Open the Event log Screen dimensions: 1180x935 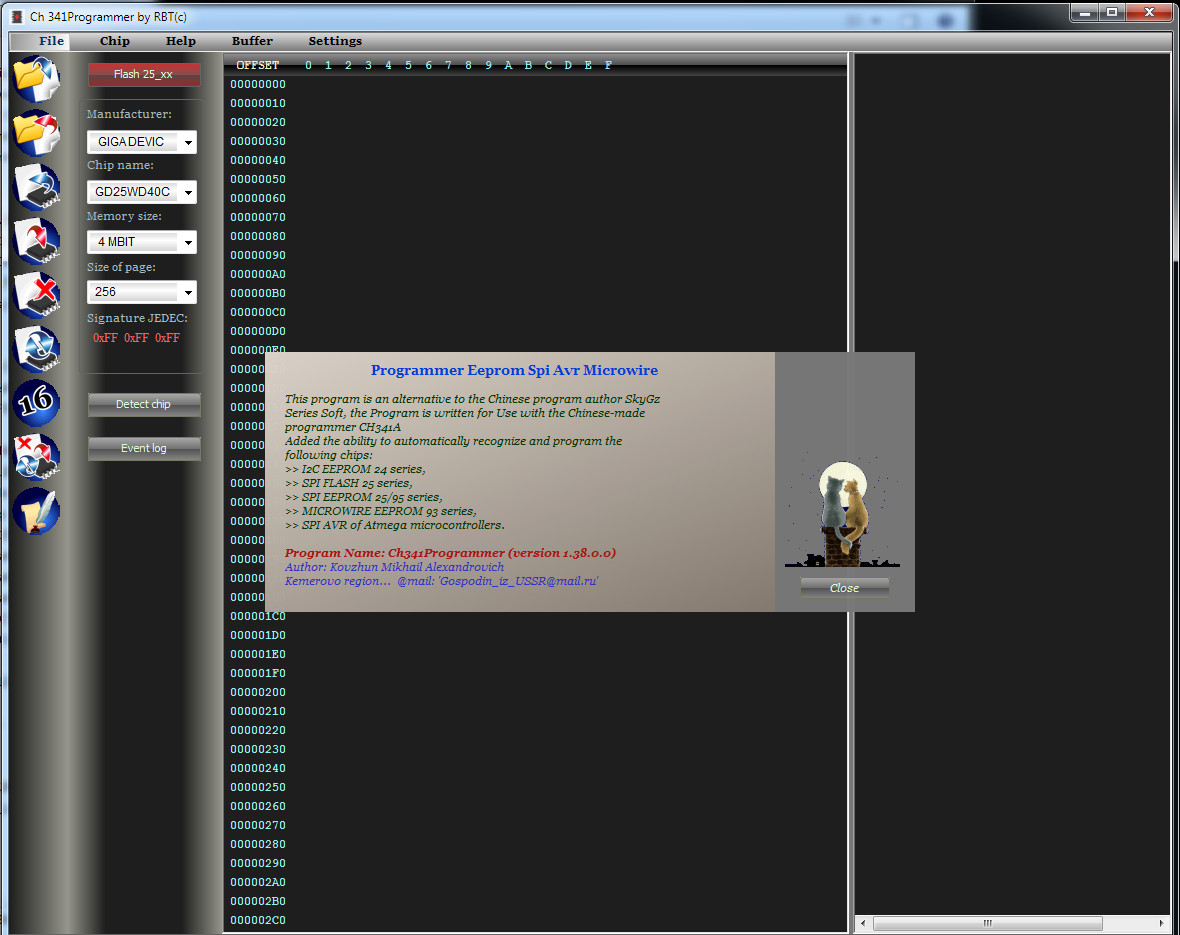coord(144,448)
